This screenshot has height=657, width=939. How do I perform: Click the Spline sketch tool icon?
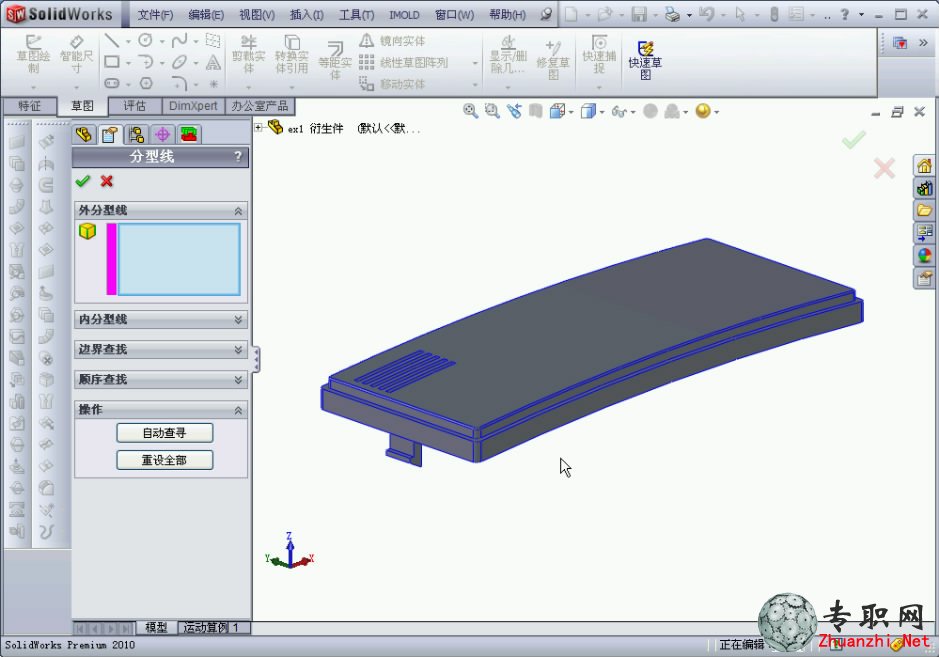click(178, 40)
